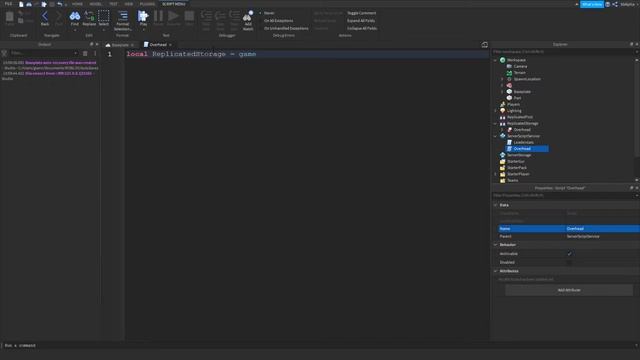Viewport: 640px width, 360px height.
Task: Collapse the ServerScriptService node arrow
Action: (x=496, y=136)
